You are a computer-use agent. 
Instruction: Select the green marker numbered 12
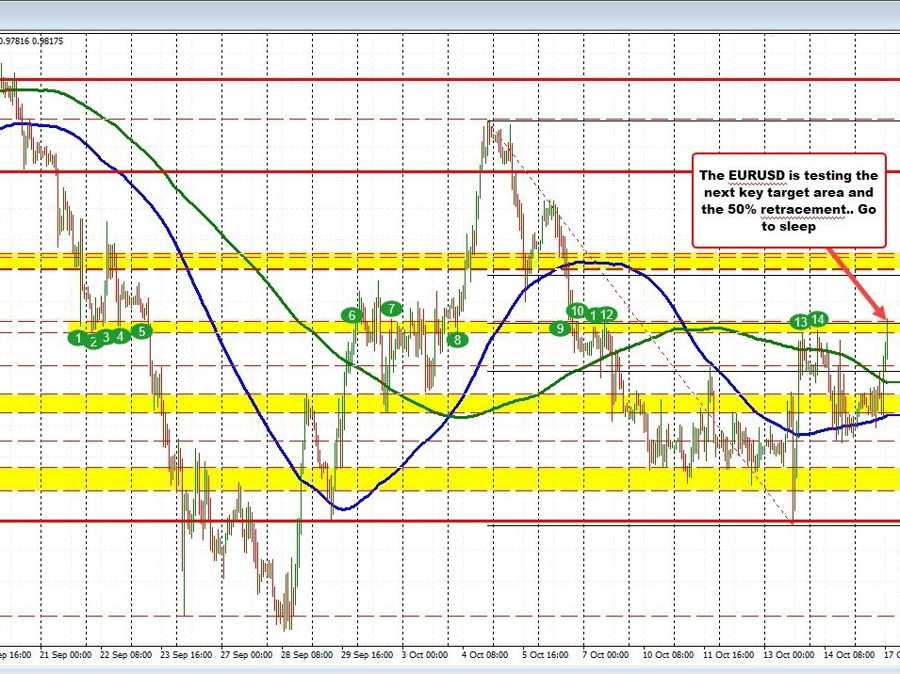coord(607,315)
